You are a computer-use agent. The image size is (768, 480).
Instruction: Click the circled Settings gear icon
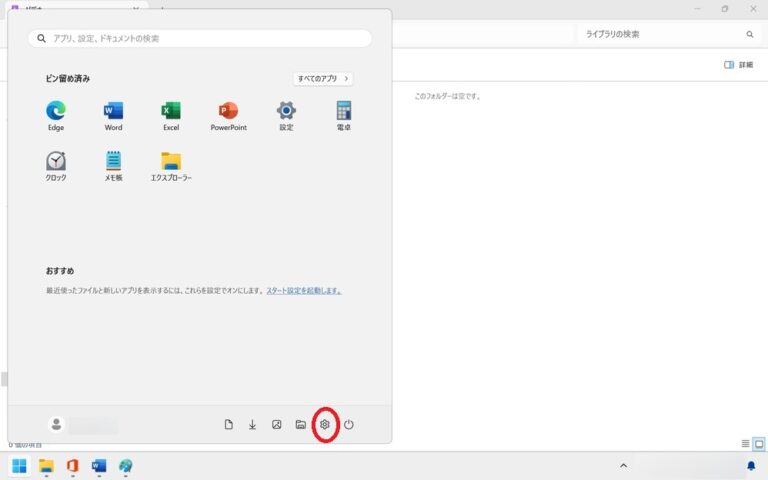[x=325, y=425]
